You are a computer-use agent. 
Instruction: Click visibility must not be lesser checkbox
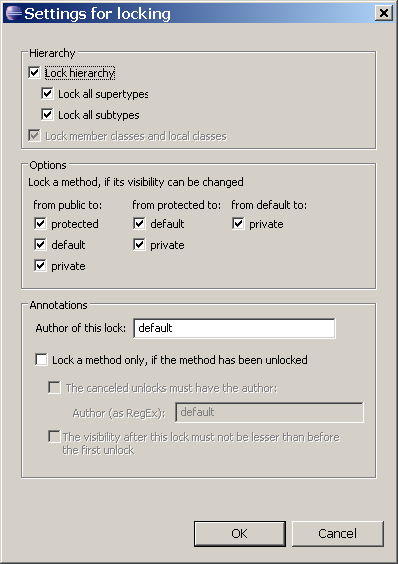point(54,437)
